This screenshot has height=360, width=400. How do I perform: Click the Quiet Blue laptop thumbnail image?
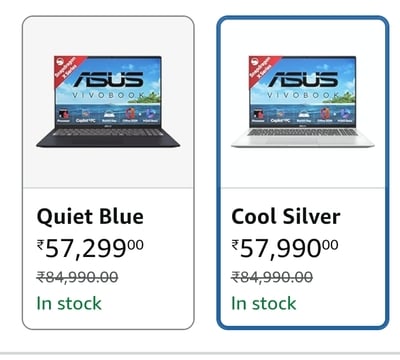pyautogui.click(x=108, y=102)
